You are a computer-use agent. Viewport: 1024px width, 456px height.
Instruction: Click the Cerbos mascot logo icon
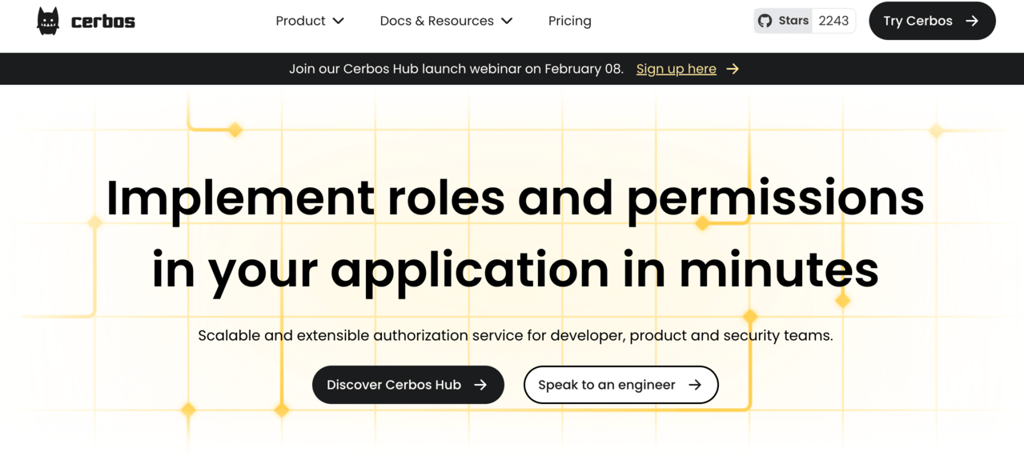pos(48,21)
